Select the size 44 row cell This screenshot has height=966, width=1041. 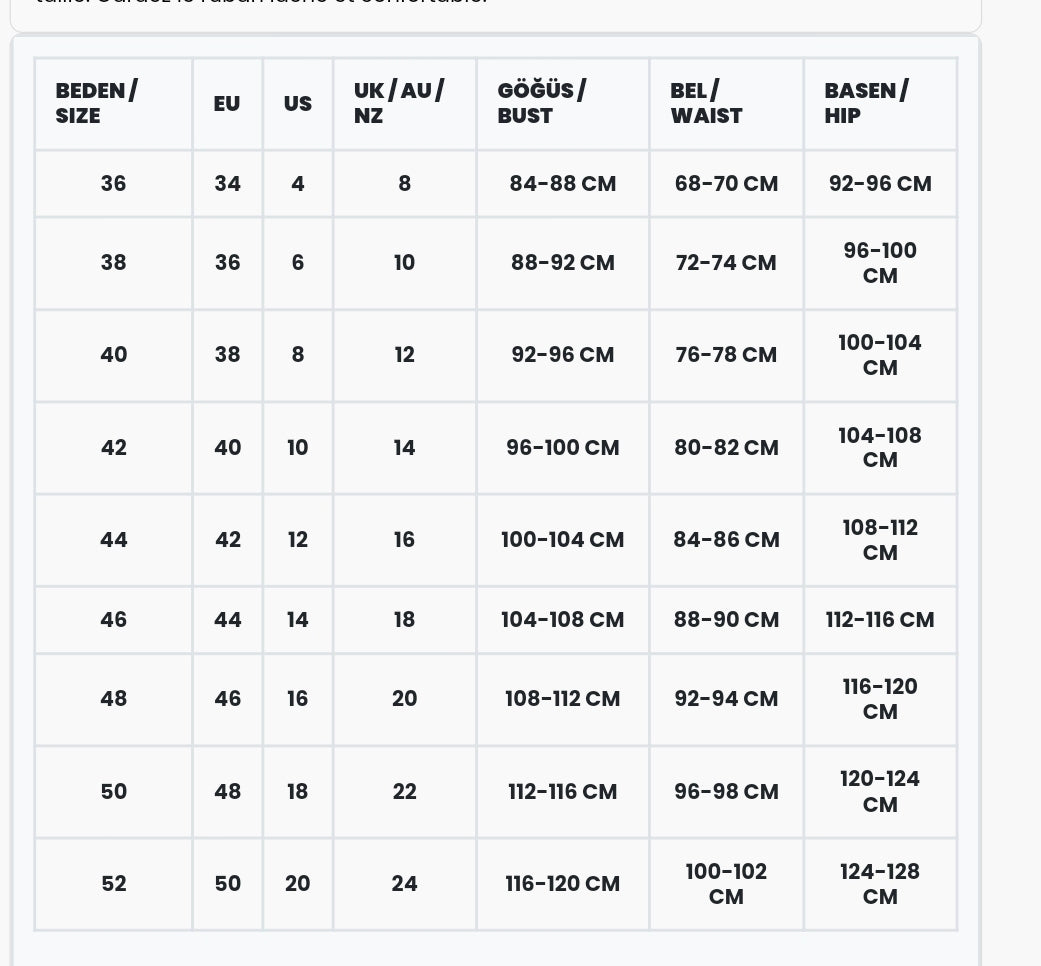click(114, 540)
